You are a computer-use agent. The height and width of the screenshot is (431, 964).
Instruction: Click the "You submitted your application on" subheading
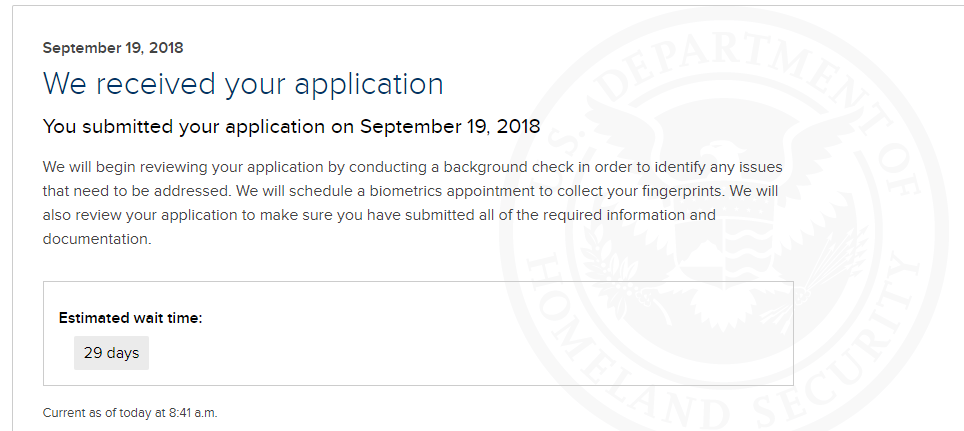[199, 127]
